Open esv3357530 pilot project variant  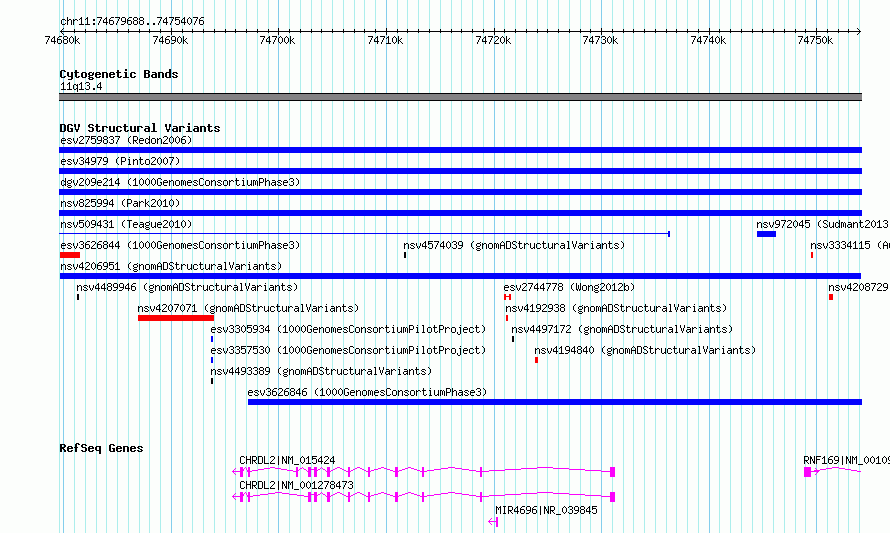point(348,350)
